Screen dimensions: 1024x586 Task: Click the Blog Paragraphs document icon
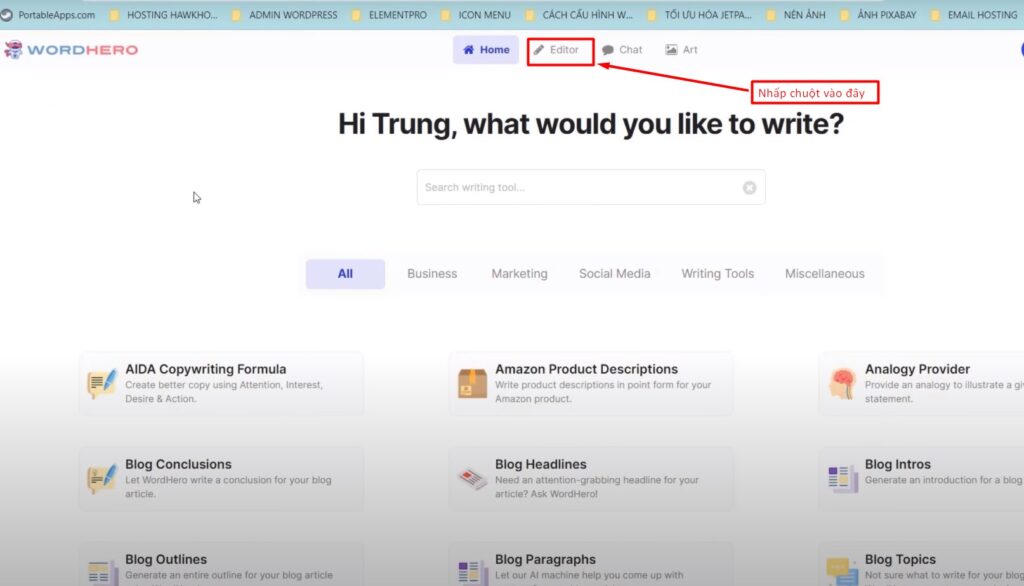coord(472,573)
